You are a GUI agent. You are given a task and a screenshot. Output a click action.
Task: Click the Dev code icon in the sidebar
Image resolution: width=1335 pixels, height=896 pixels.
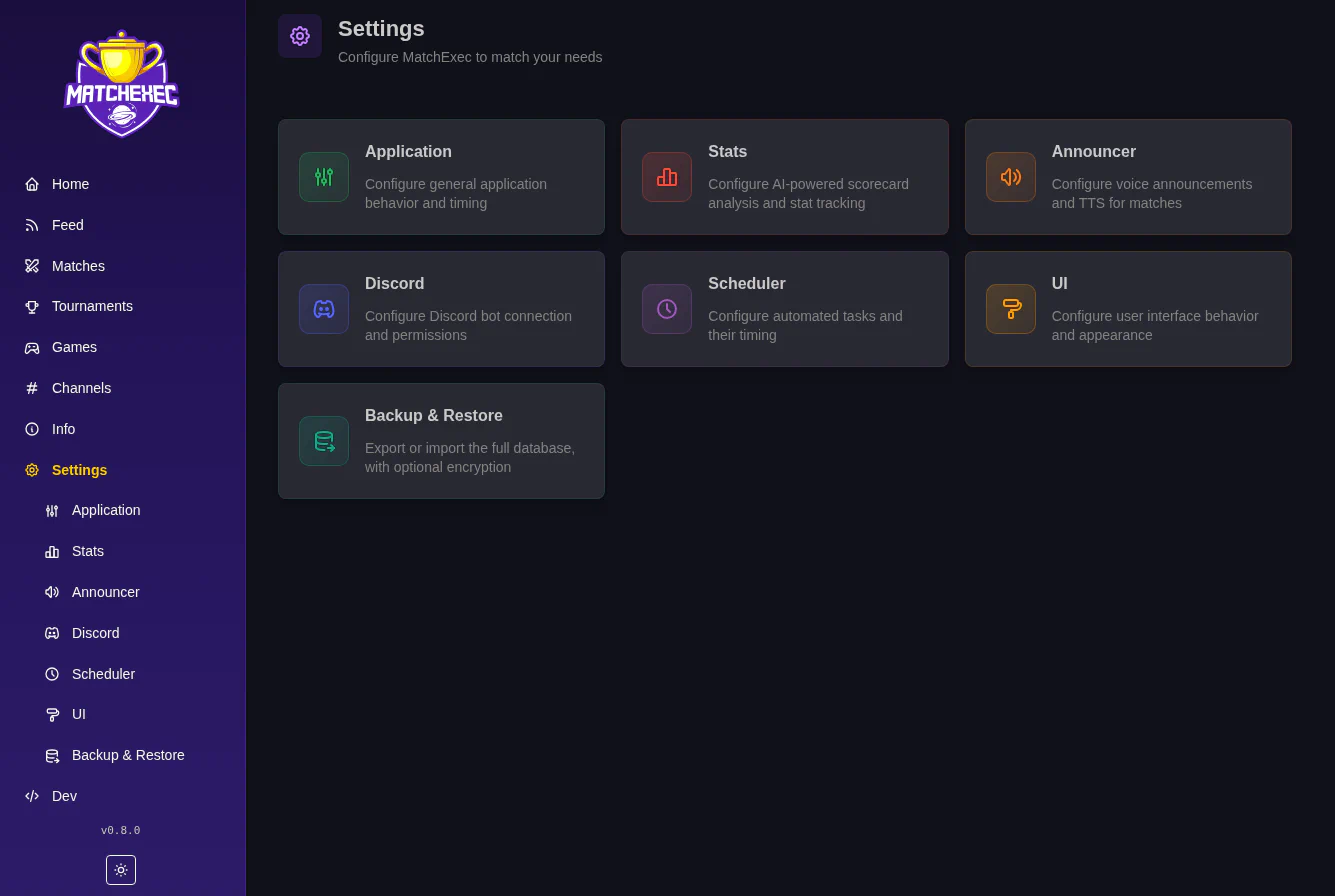32,796
